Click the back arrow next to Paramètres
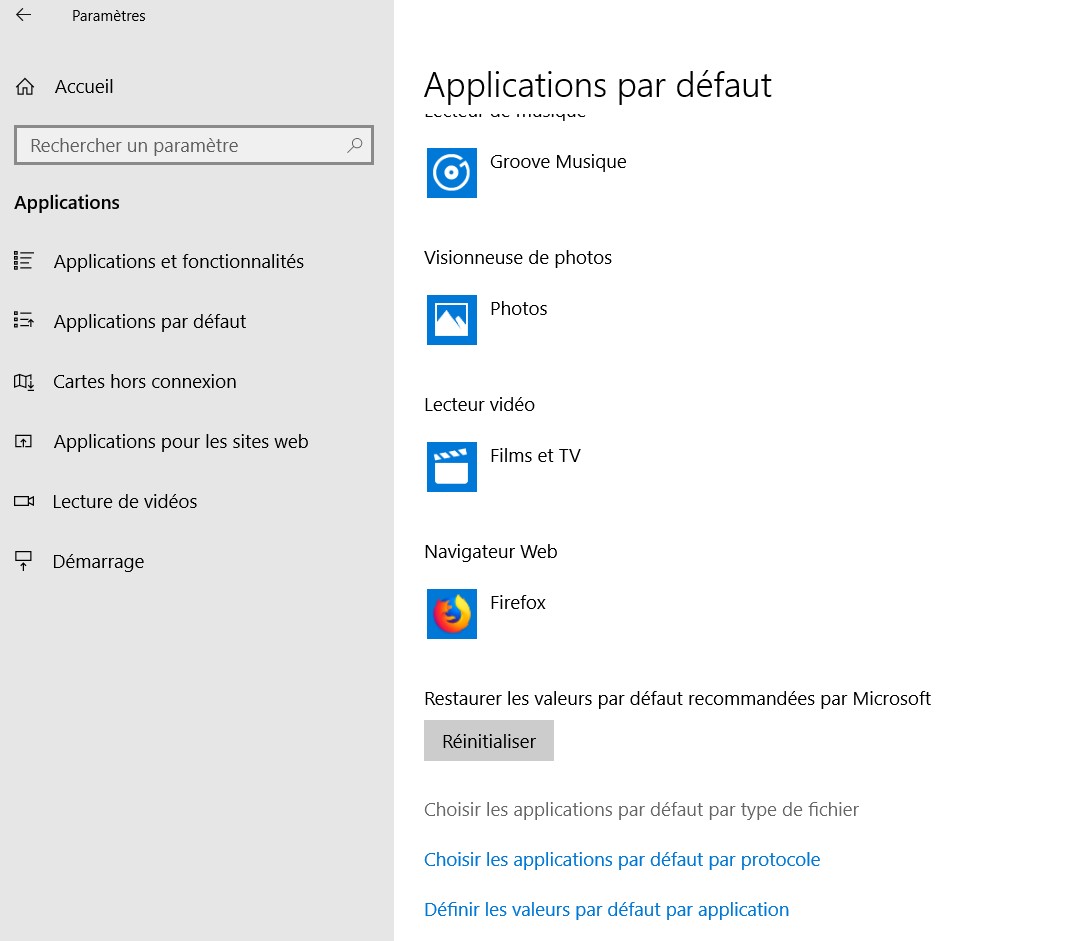The image size is (1076, 941). click(24, 16)
